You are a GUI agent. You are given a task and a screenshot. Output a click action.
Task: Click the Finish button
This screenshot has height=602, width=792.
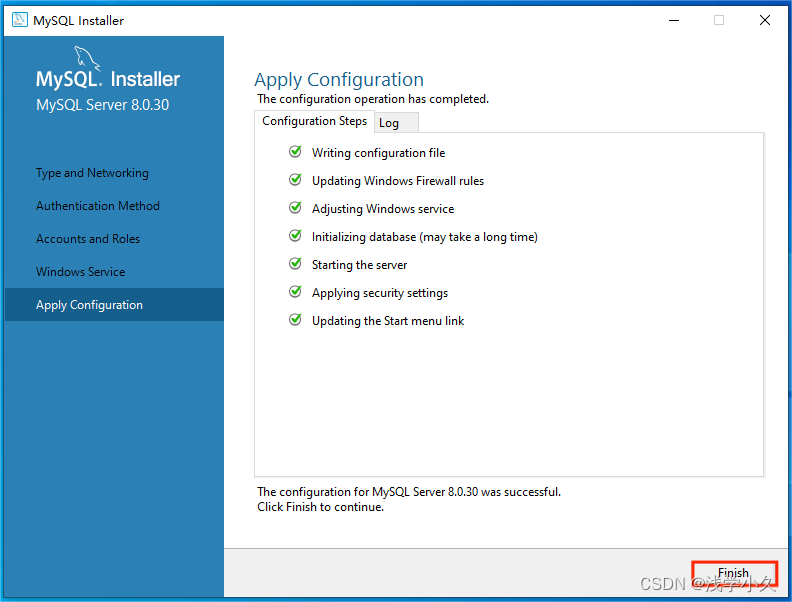(x=734, y=573)
